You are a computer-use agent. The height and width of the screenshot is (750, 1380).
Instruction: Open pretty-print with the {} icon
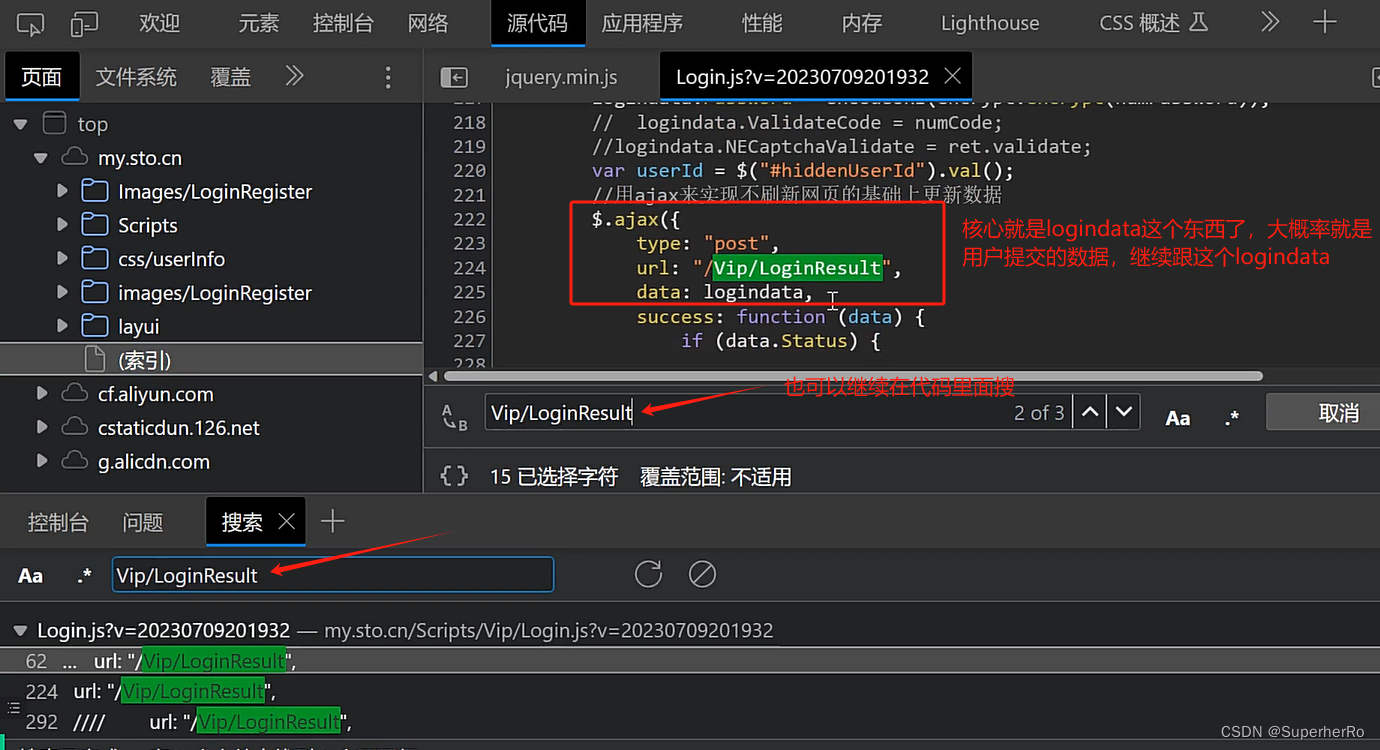tap(453, 477)
